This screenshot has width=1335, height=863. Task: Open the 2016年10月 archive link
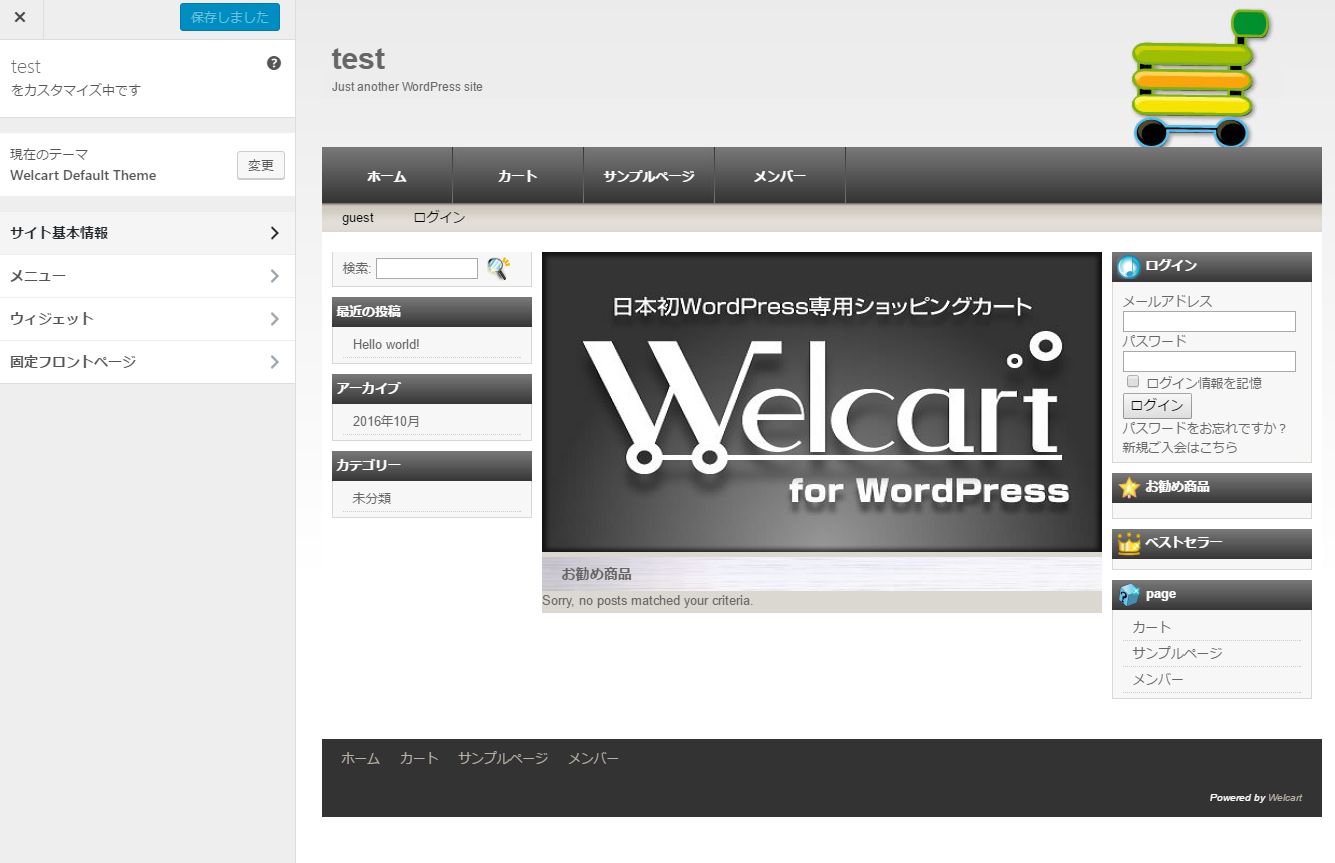[x=386, y=421]
